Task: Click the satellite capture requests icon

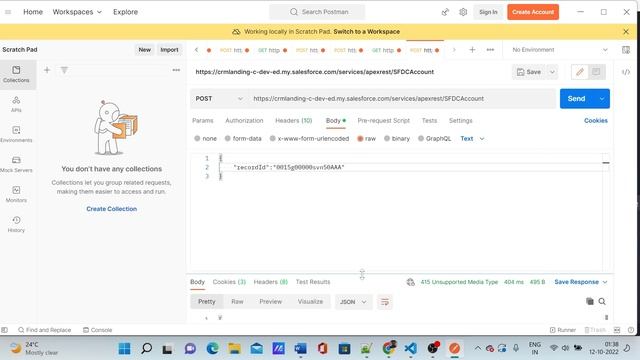Action: (445, 12)
